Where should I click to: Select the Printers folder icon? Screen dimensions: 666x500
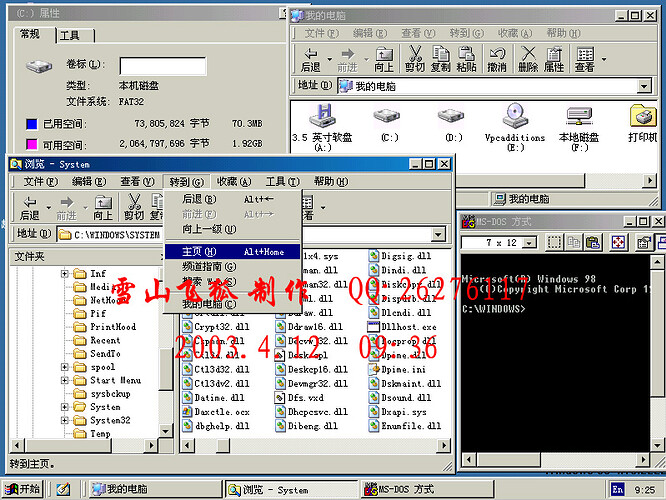(643, 115)
